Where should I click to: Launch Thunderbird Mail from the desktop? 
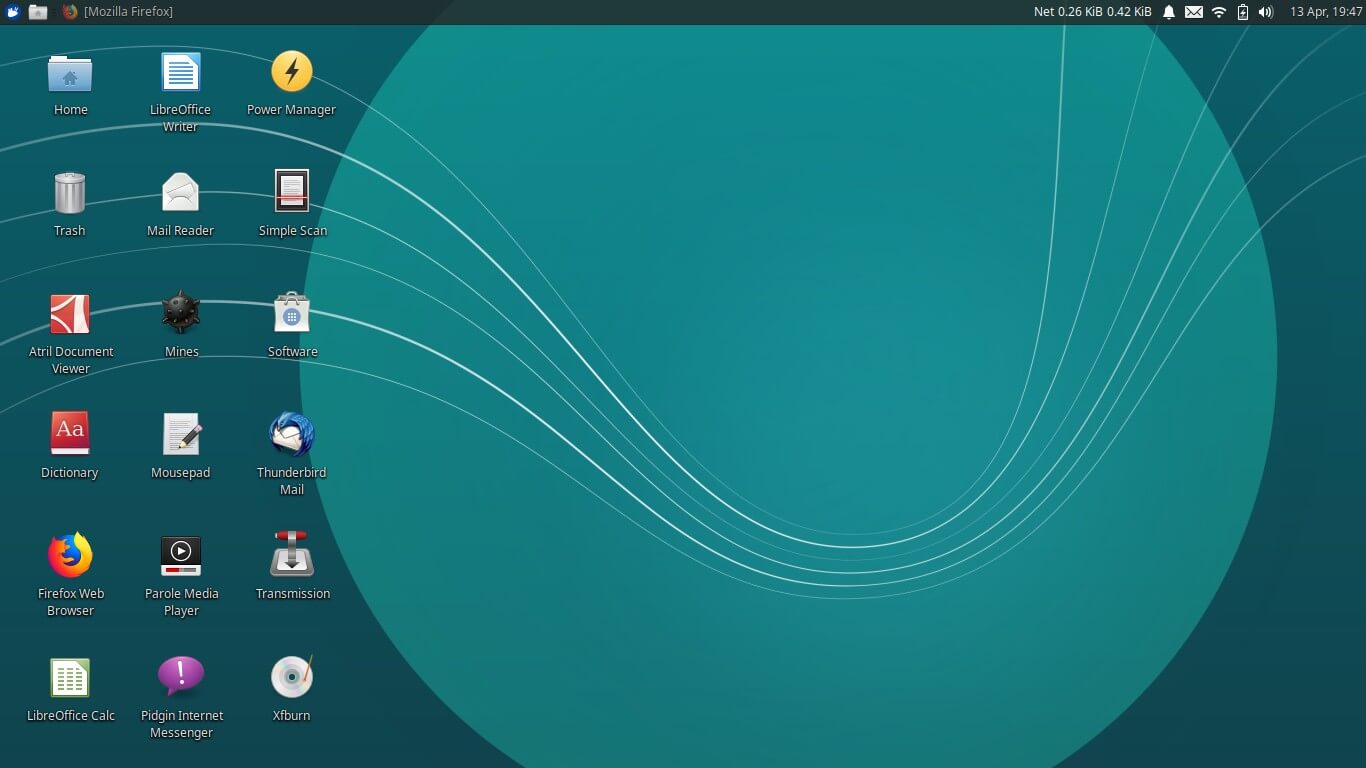click(292, 434)
